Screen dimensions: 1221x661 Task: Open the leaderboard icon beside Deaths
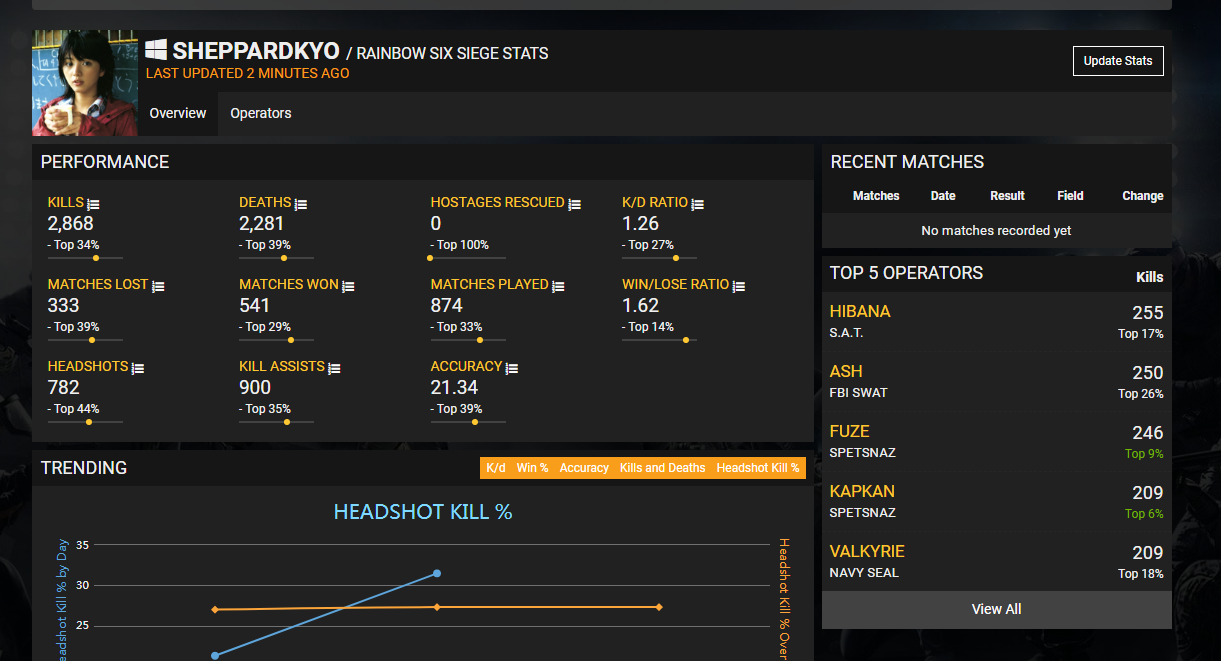point(301,204)
